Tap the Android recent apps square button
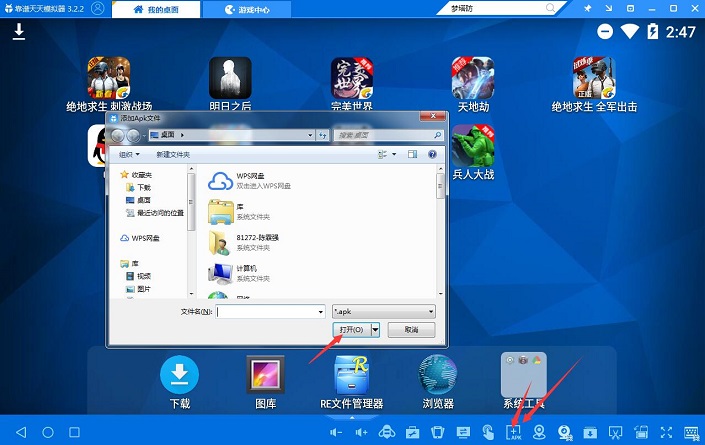This screenshot has height=445, width=705. [x=74, y=432]
